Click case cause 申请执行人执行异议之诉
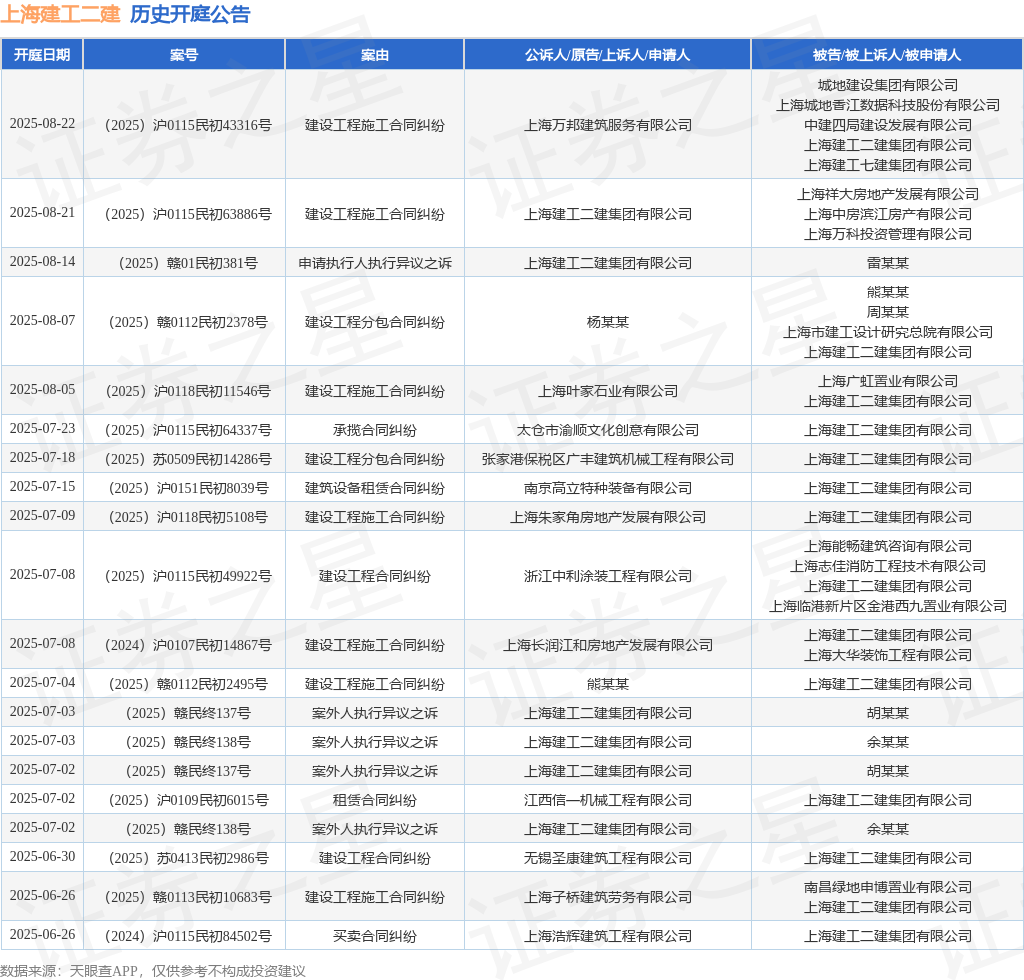Screen dimensions: 1024x980 (x=375, y=263)
